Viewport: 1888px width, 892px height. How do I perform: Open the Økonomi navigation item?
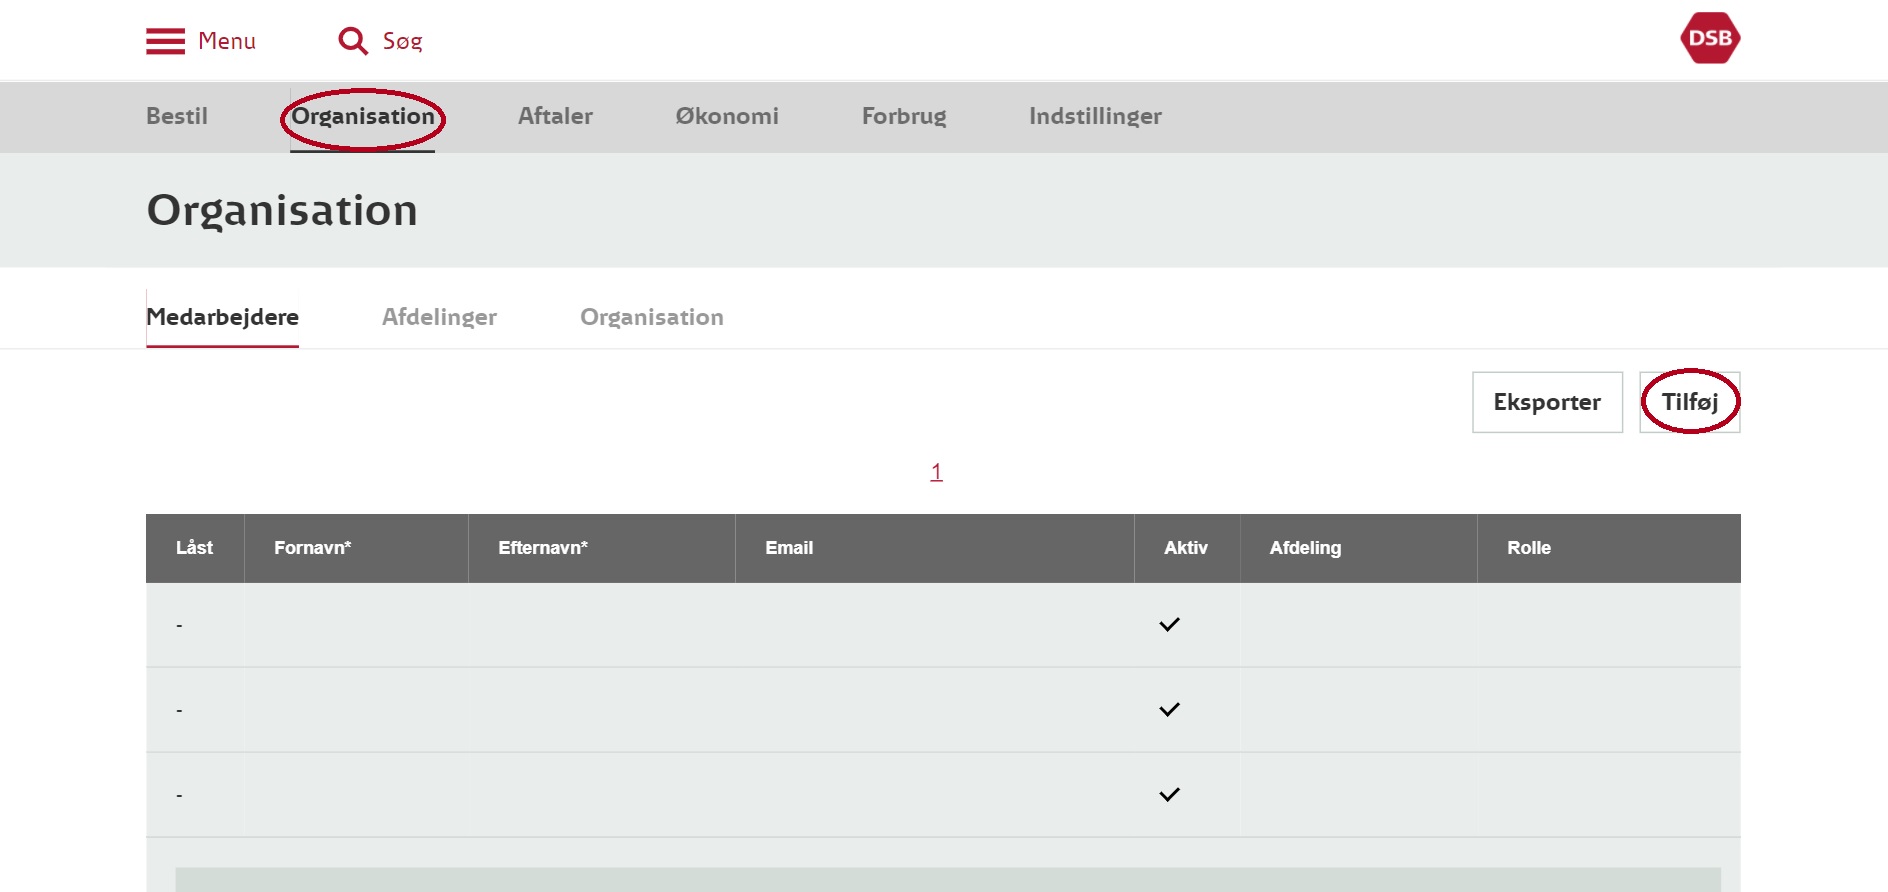pos(727,116)
